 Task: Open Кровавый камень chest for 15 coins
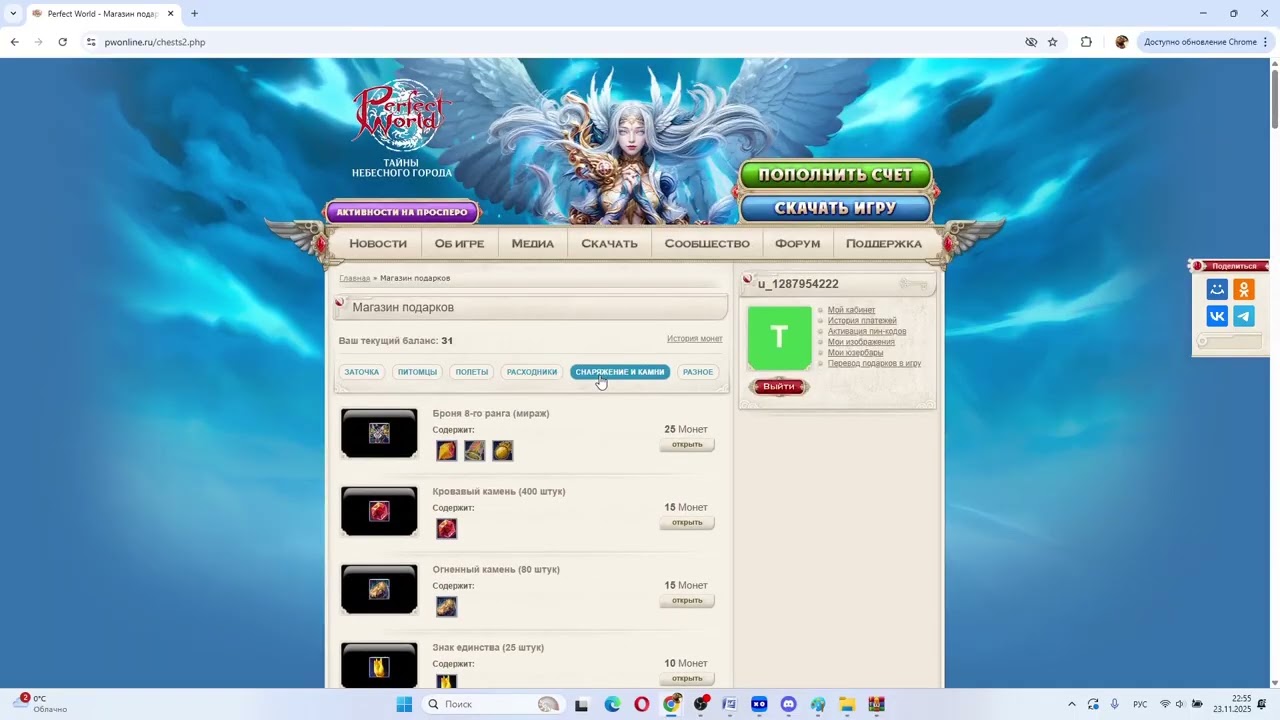(x=687, y=522)
